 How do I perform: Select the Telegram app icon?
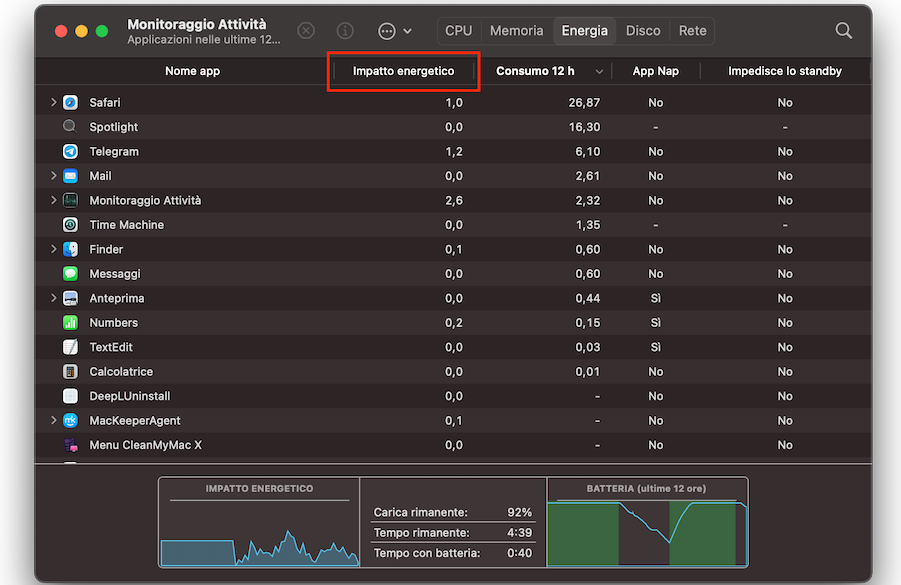(70, 152)
